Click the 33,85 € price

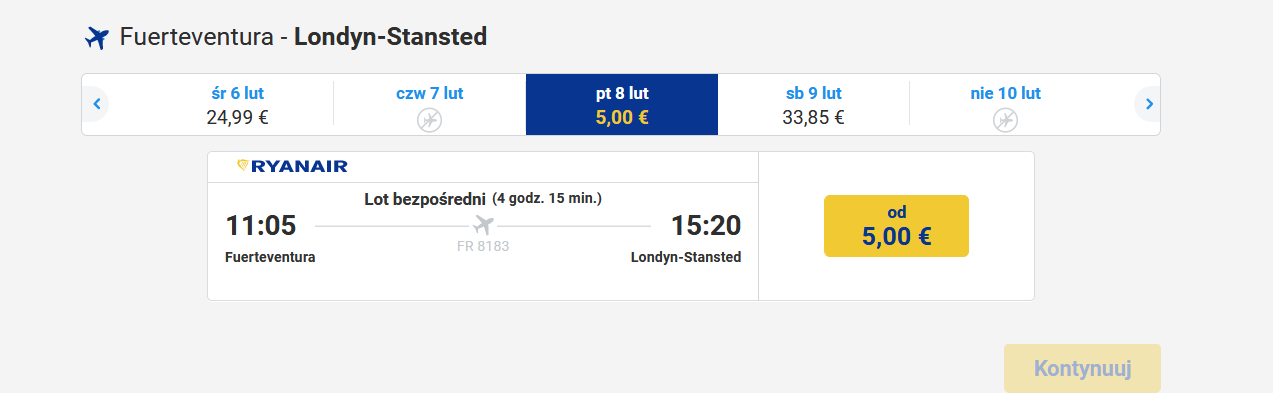814,117
